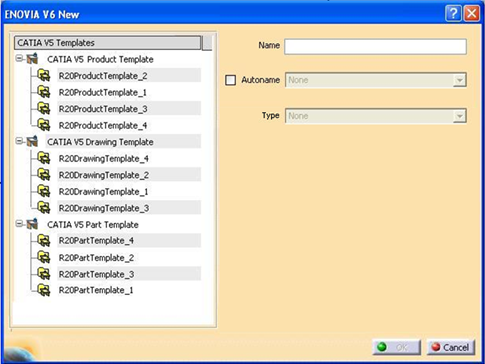Click the icon beside R20ProductTemplate_1
485x364 pixels.
click(44, 92)
